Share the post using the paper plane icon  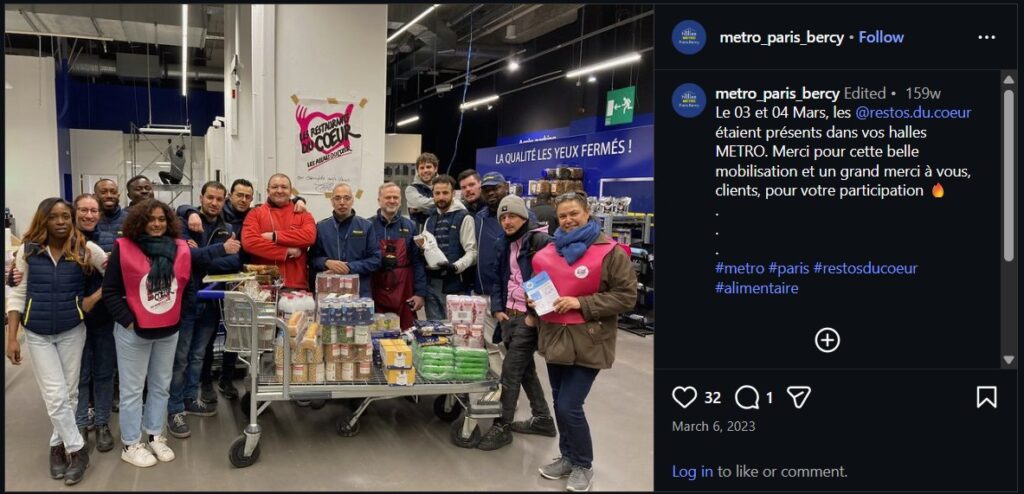[798, 397]
